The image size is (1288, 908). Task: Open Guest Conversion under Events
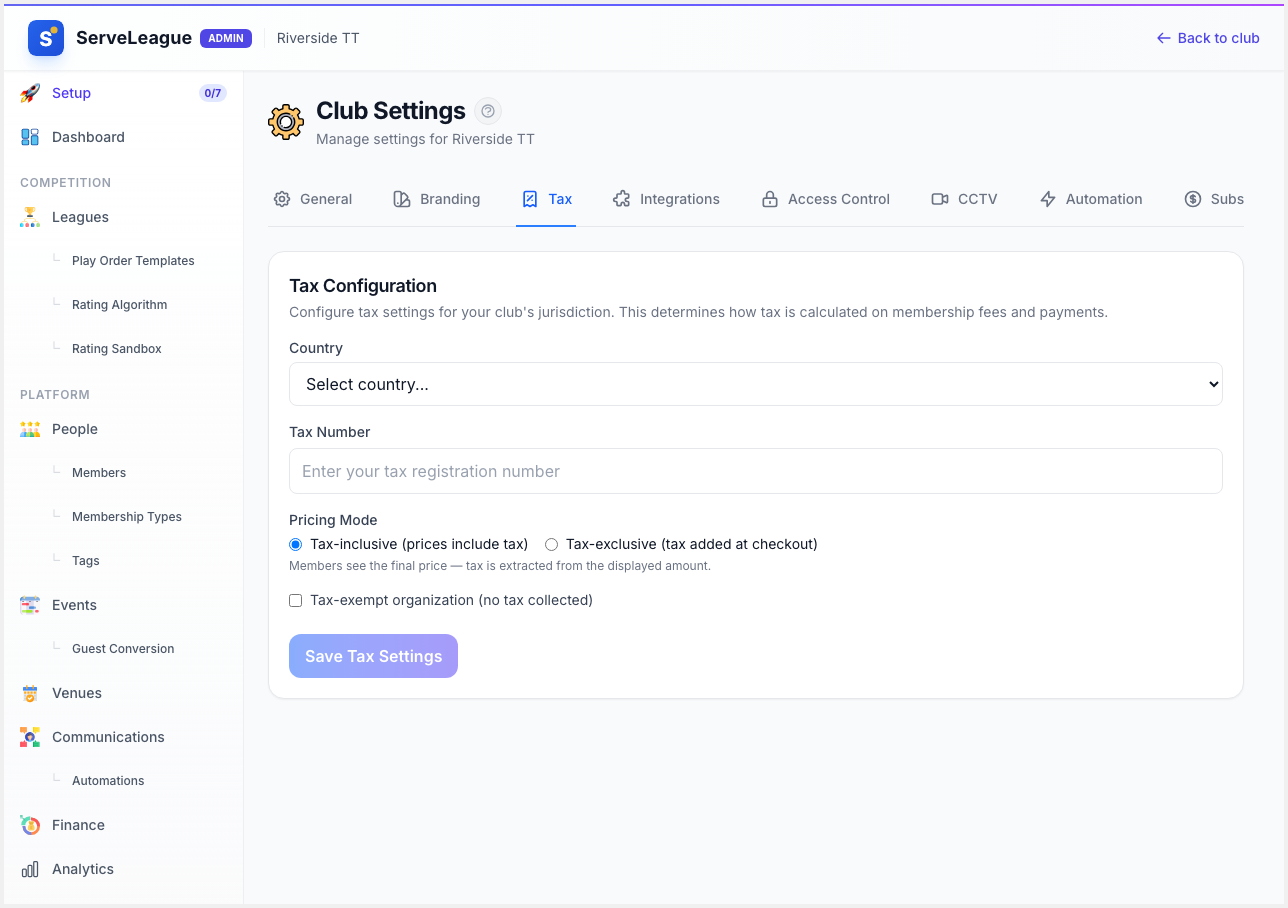(x=123, y=649)
